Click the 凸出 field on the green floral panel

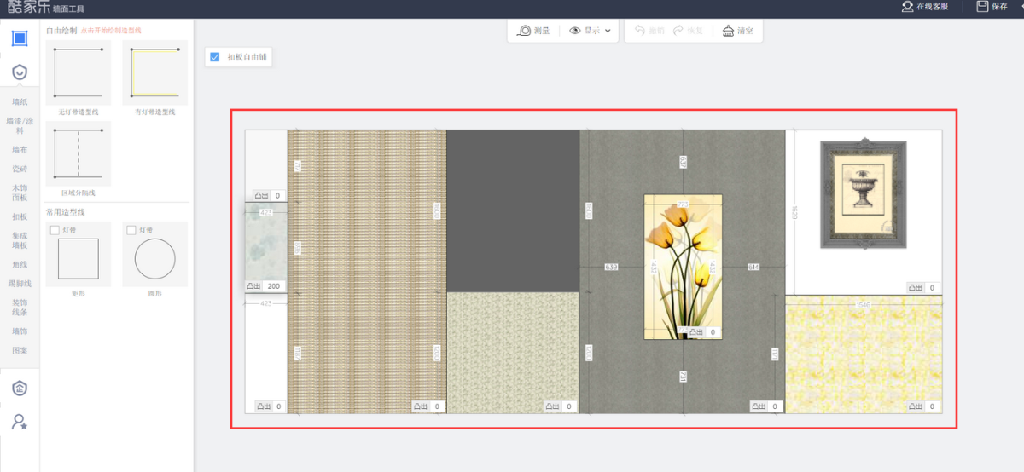click(569, 407)
